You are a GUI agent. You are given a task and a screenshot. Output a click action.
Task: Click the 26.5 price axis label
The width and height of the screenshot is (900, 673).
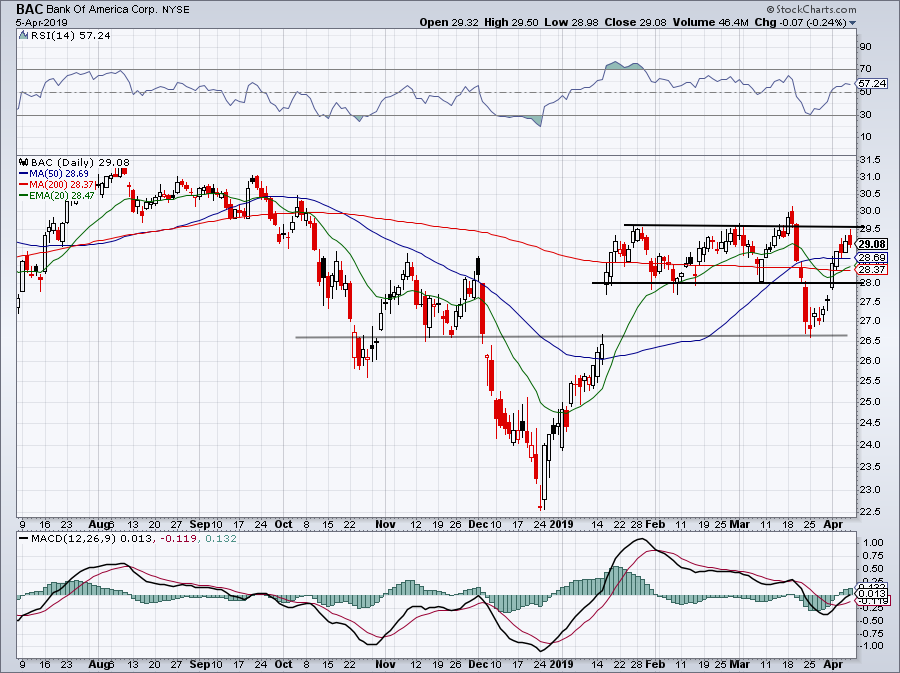(x=868, y=341)
